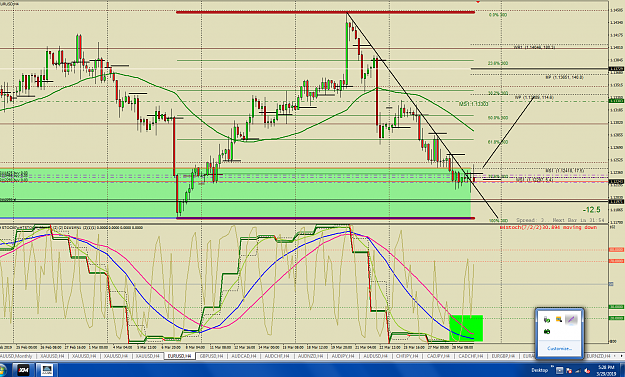Select the AUDJPY,H4 chart tab

(344, 356)
